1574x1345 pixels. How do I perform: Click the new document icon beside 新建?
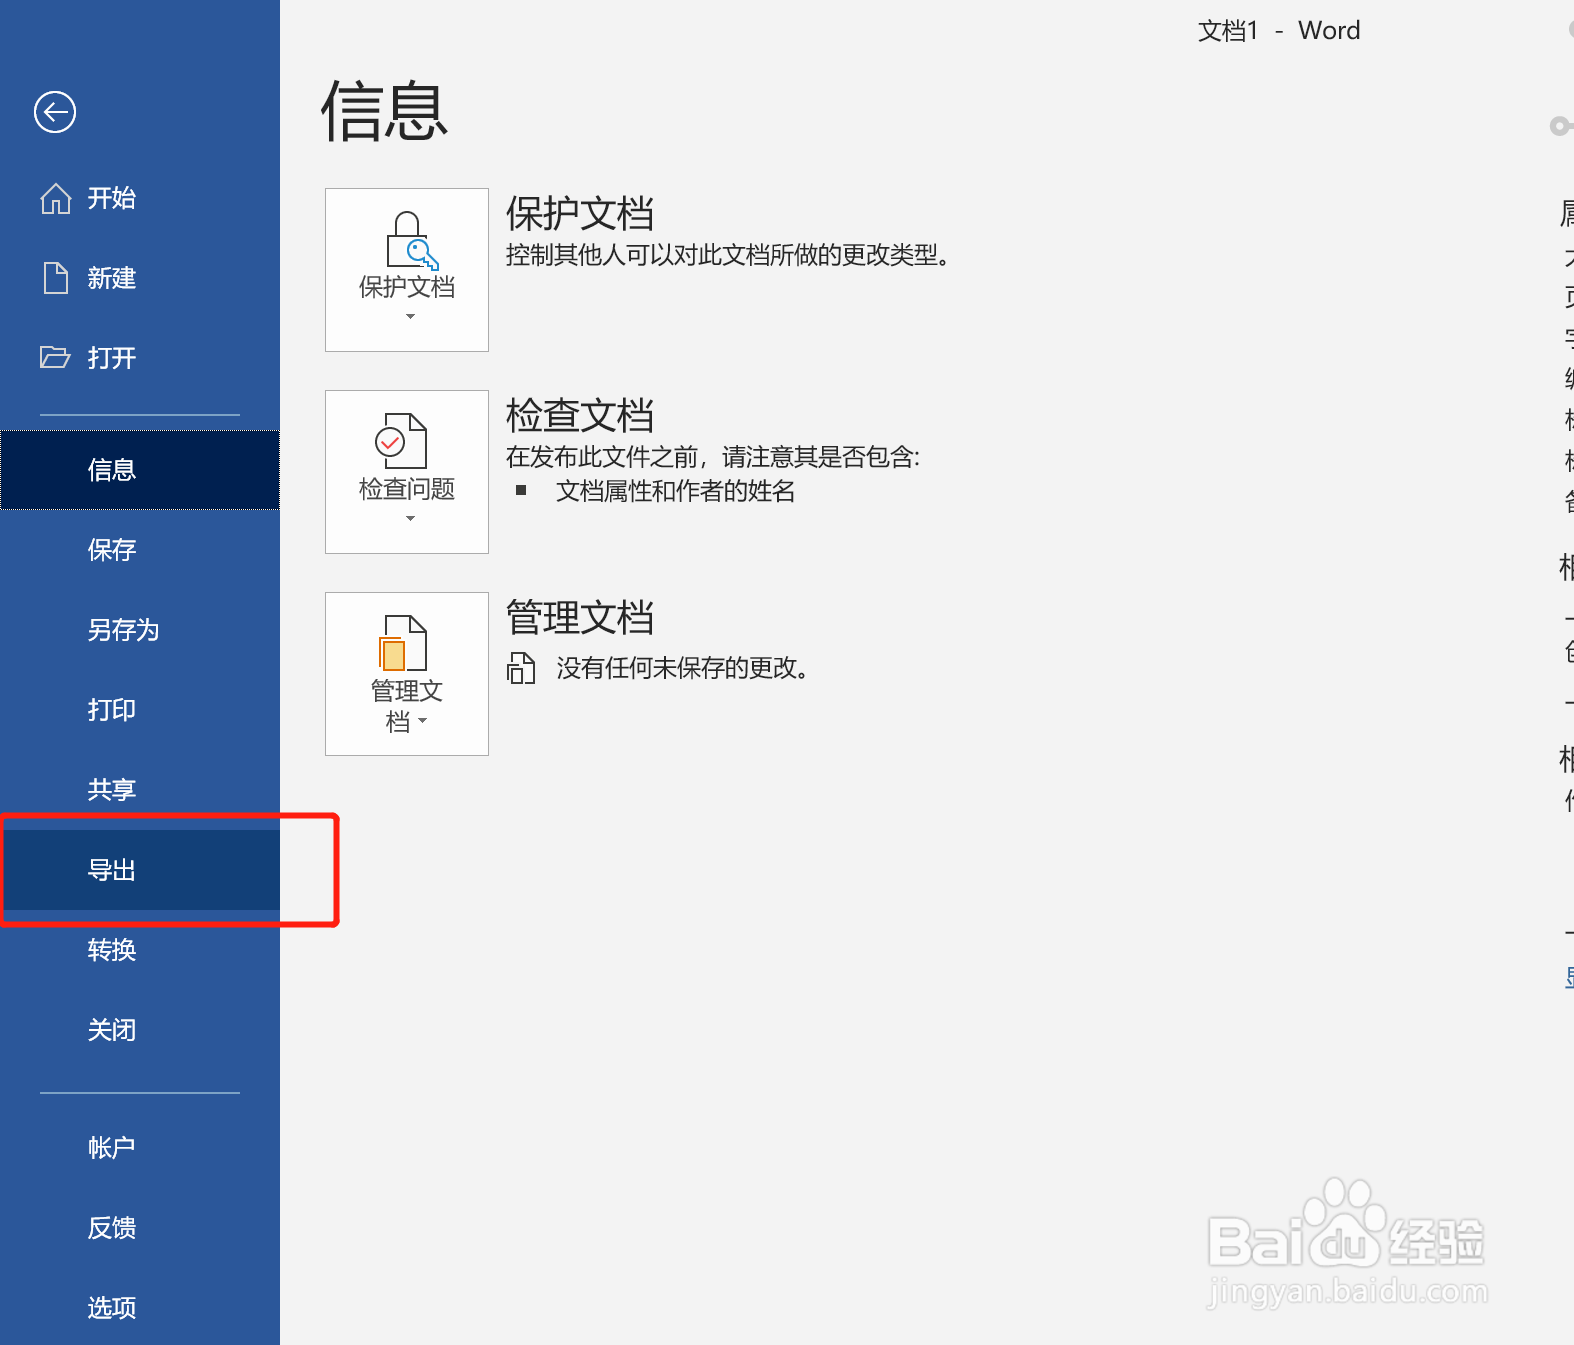pyautogui.click(x=56, y=277)
